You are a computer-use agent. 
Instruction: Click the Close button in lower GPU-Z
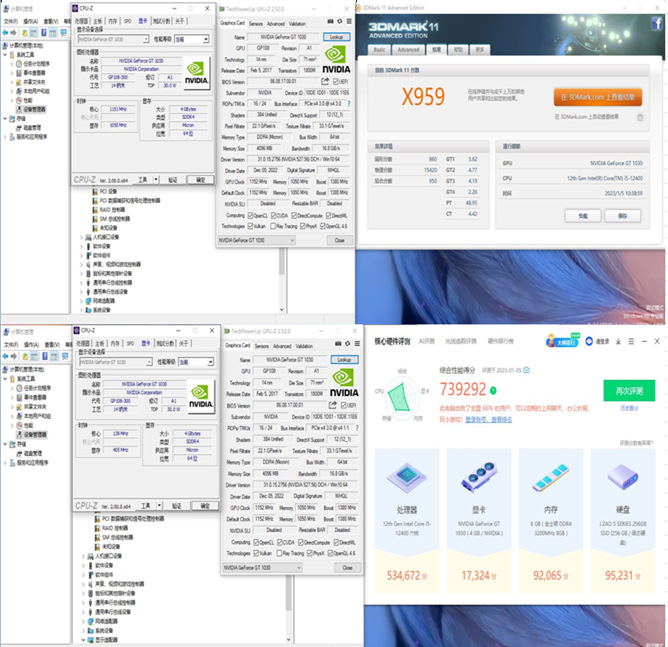pyautogui.click(x=348, y=567)
